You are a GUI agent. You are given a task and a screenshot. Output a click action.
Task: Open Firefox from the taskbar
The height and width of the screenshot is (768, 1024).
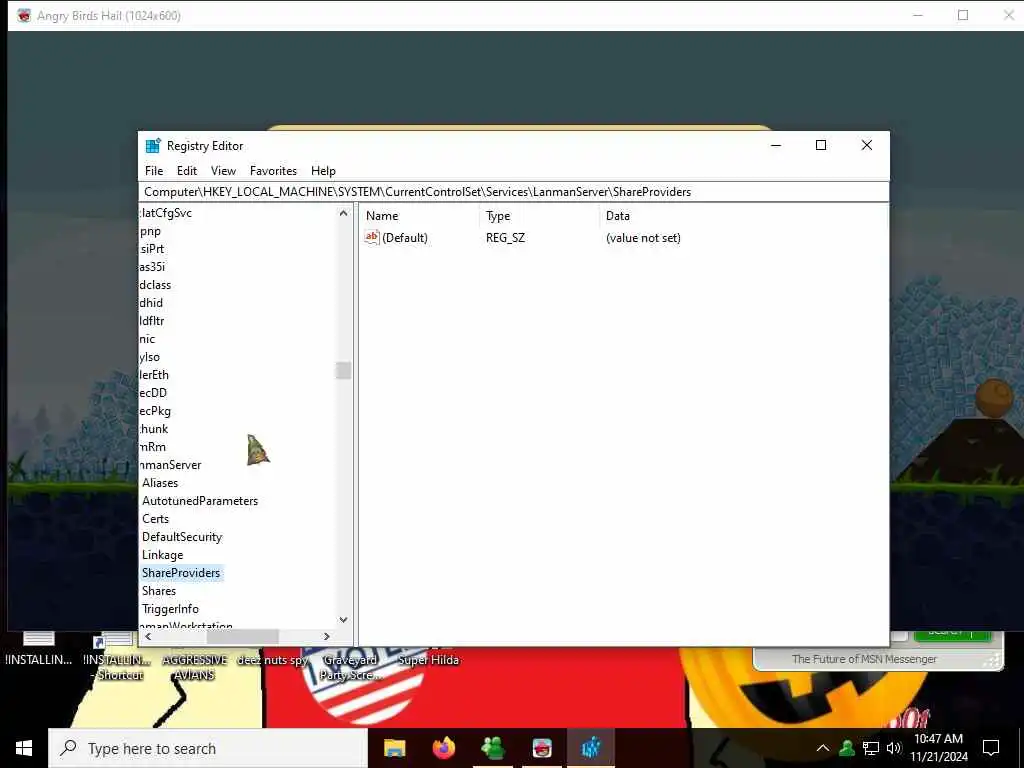tap(444, 748)
